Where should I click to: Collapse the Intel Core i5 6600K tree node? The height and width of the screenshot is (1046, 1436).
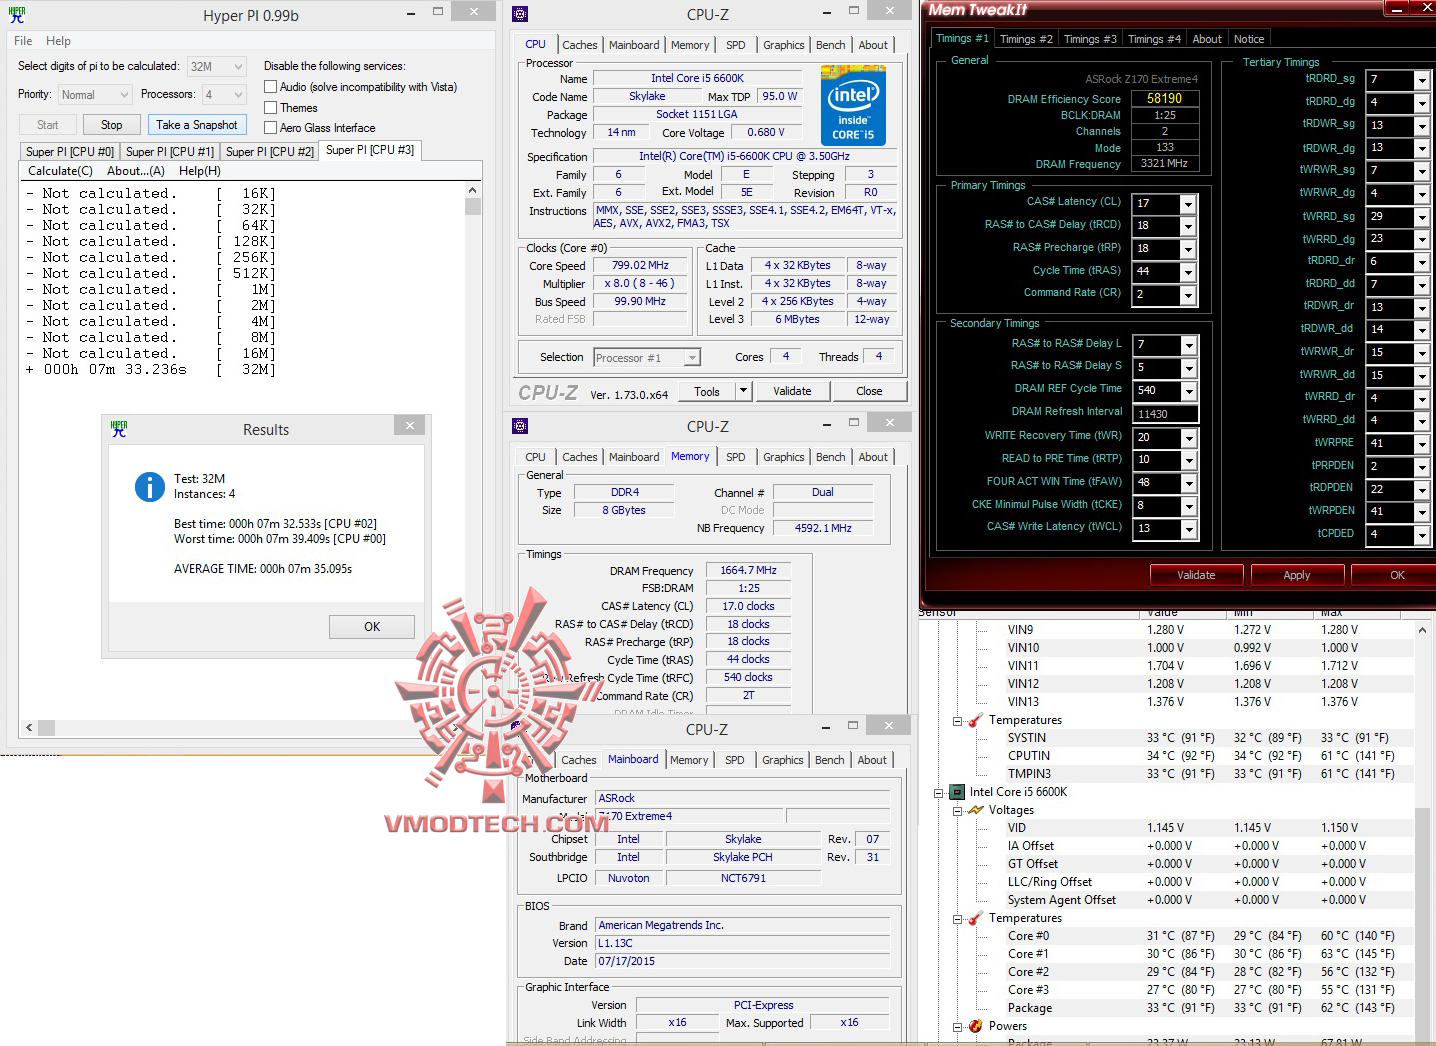[x=939, y=793]
